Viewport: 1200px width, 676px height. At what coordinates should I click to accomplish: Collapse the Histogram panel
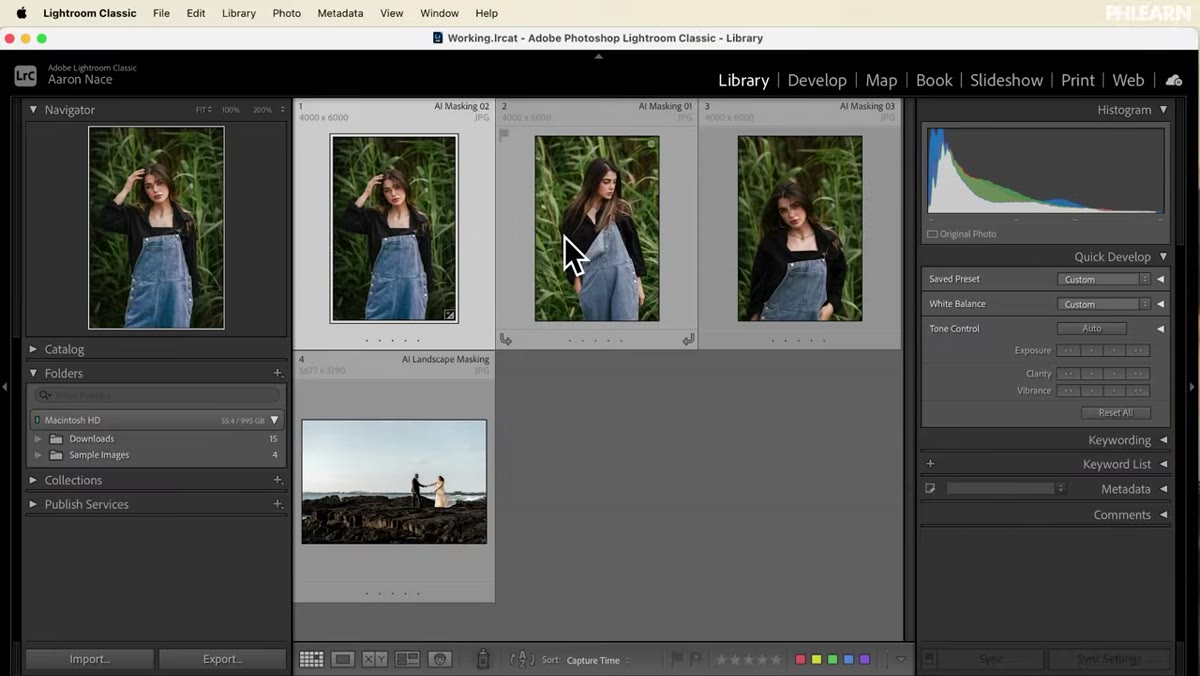1164,110
